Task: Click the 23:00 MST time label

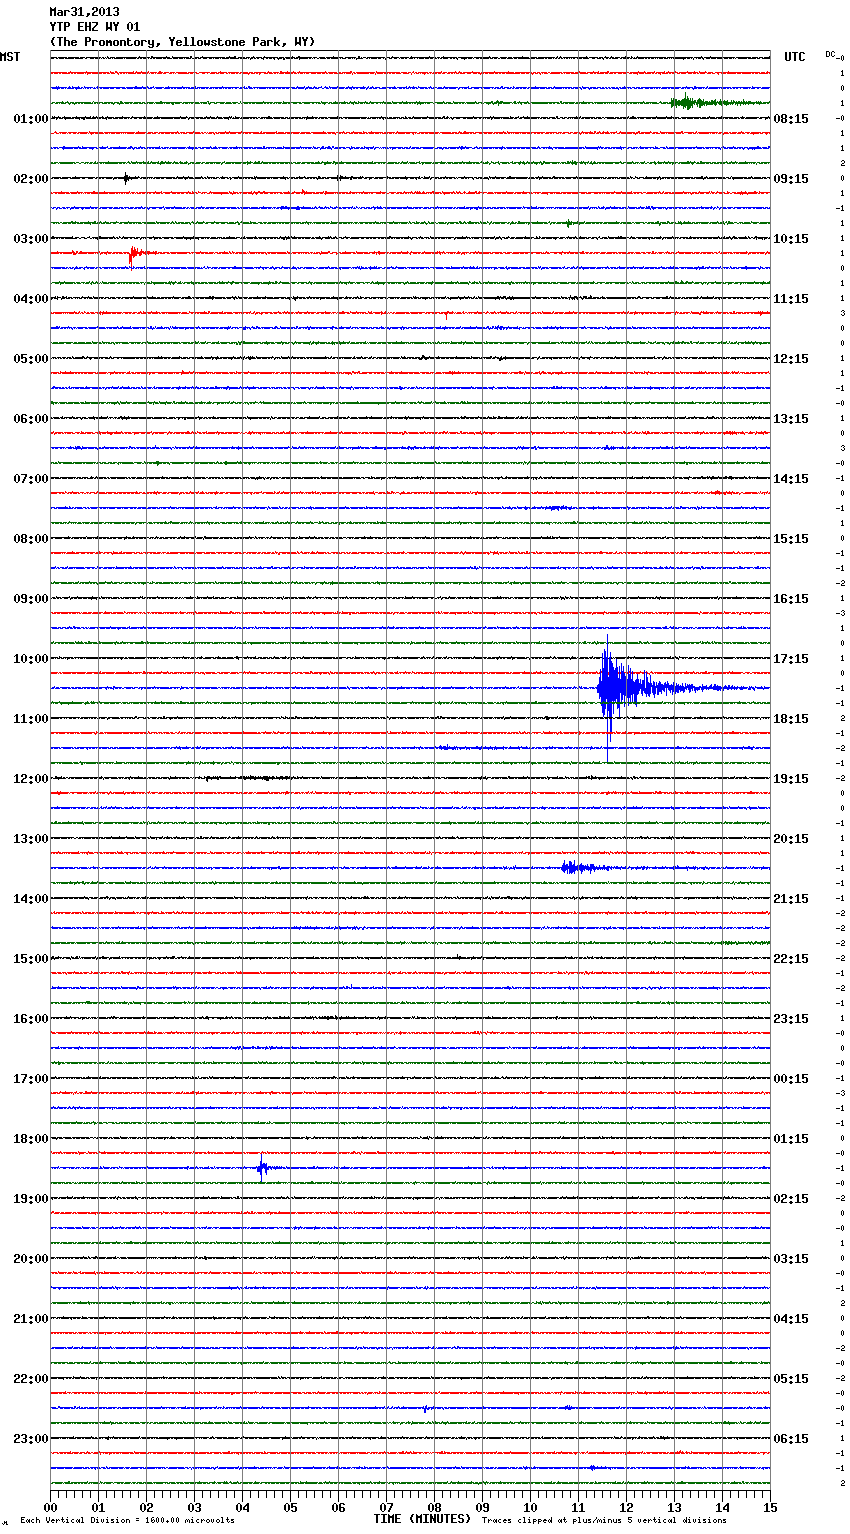Action: coord(30,1439)
